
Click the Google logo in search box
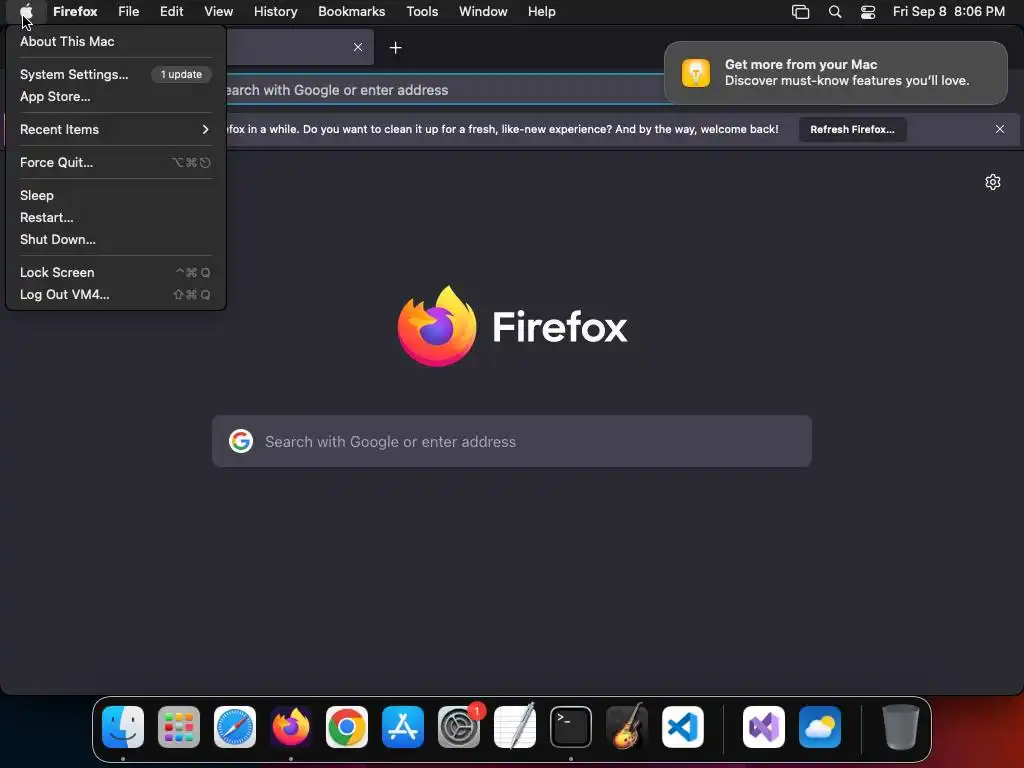[241, 441]
